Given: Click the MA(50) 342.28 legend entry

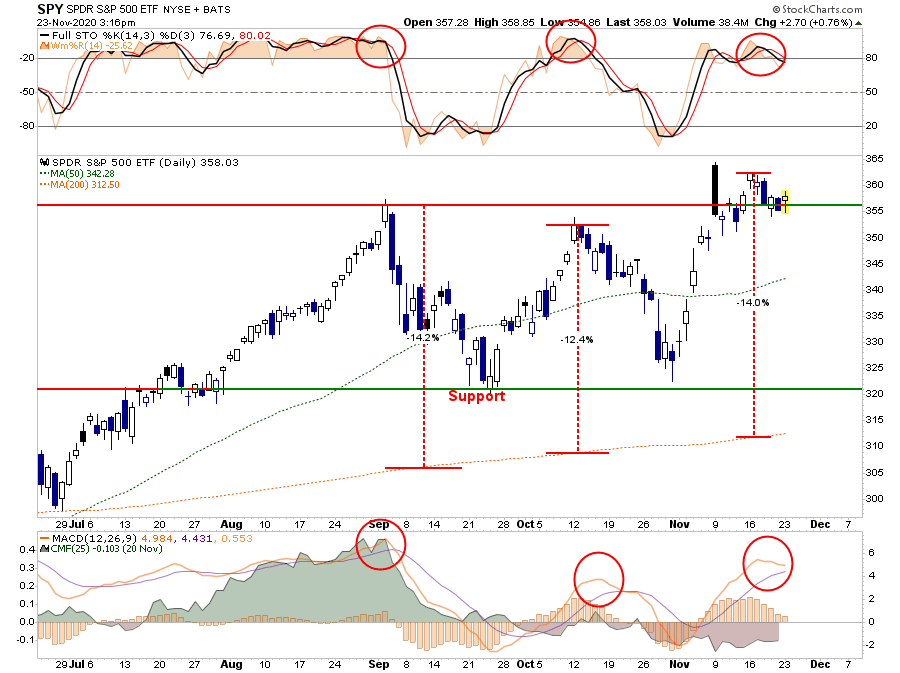Looking at the screenshot, I should point(77,173).
